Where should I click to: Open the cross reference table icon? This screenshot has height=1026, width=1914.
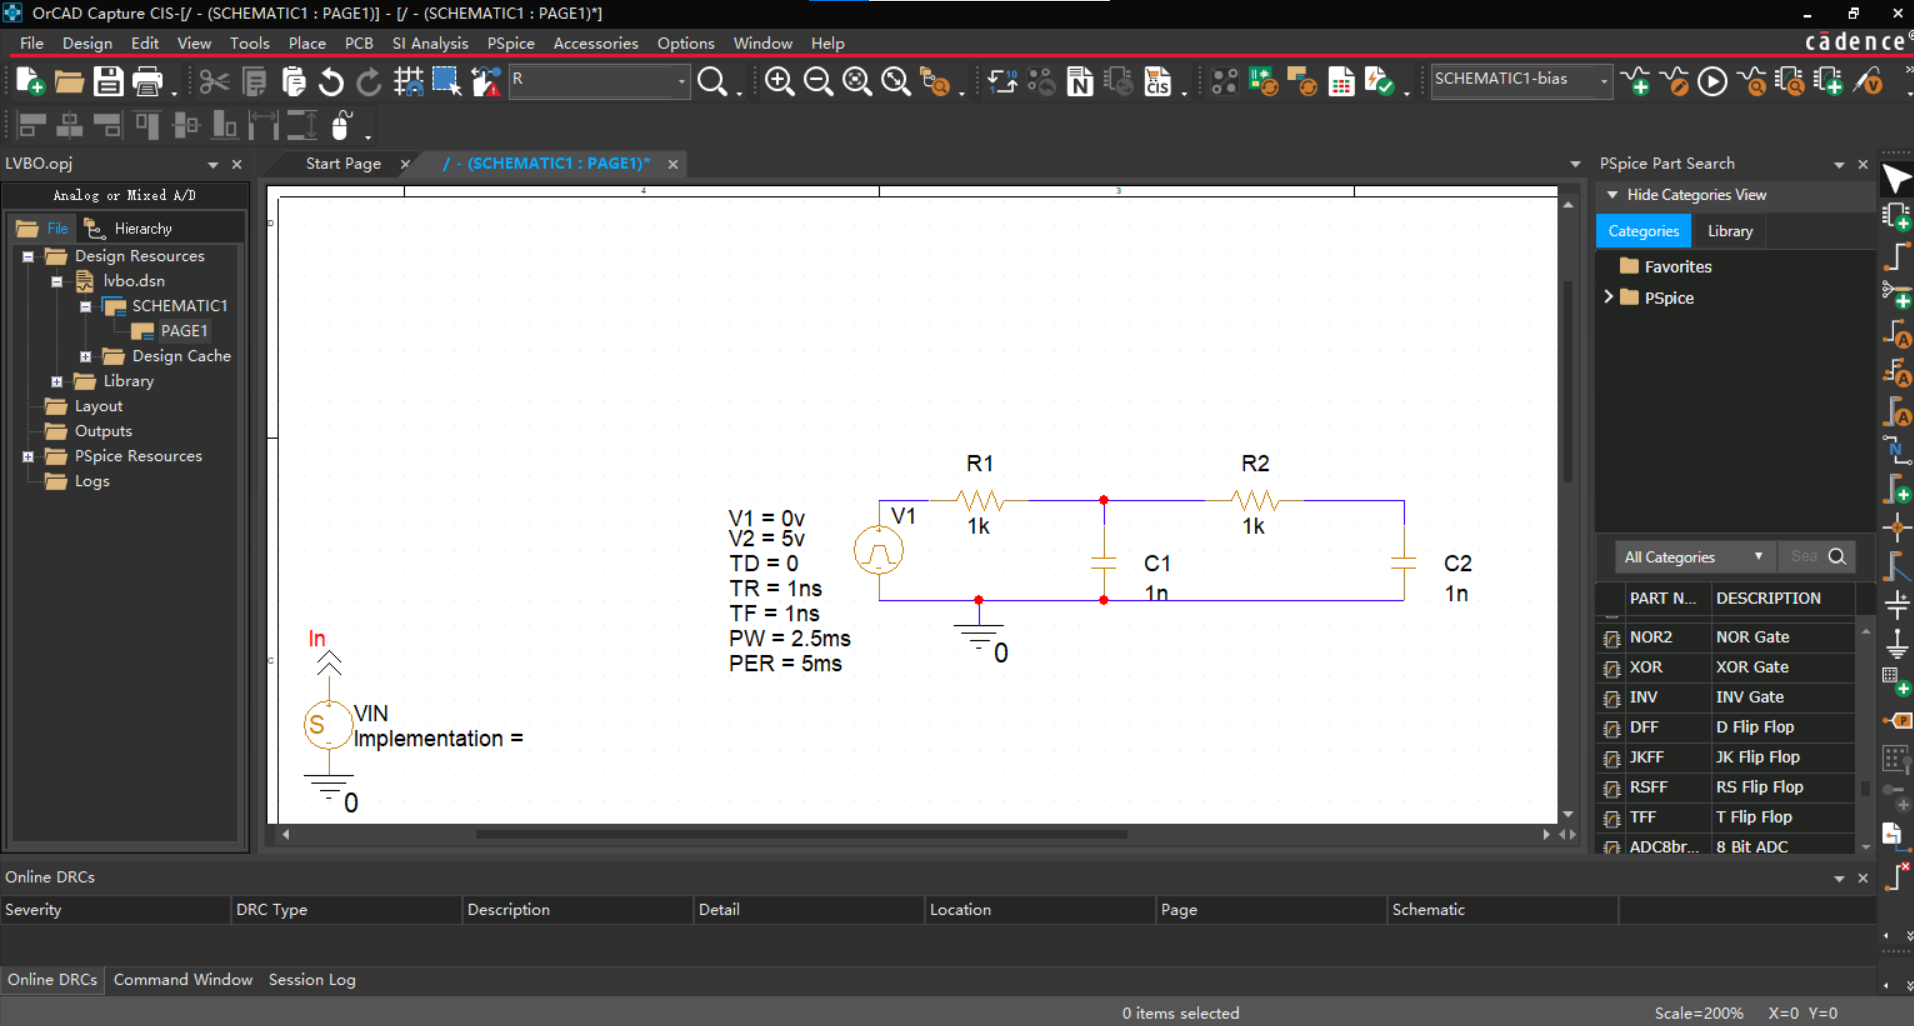point(1341,81)
